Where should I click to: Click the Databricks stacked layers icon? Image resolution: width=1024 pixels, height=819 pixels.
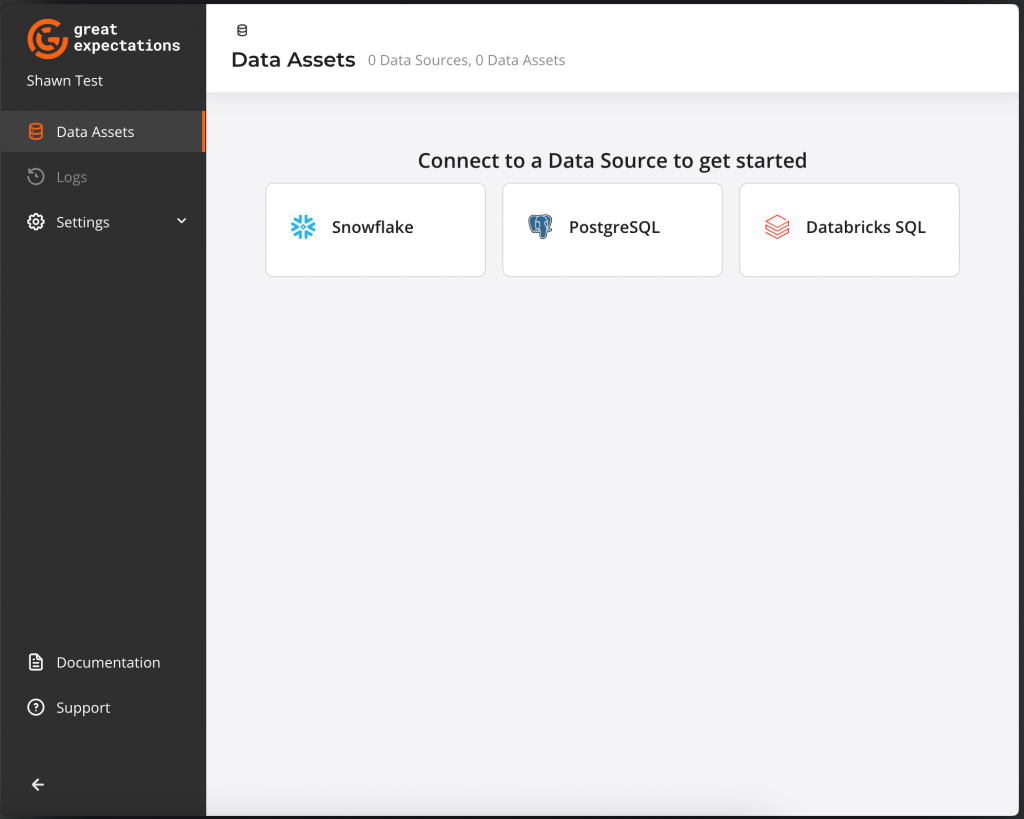click(x=777, y=227)
